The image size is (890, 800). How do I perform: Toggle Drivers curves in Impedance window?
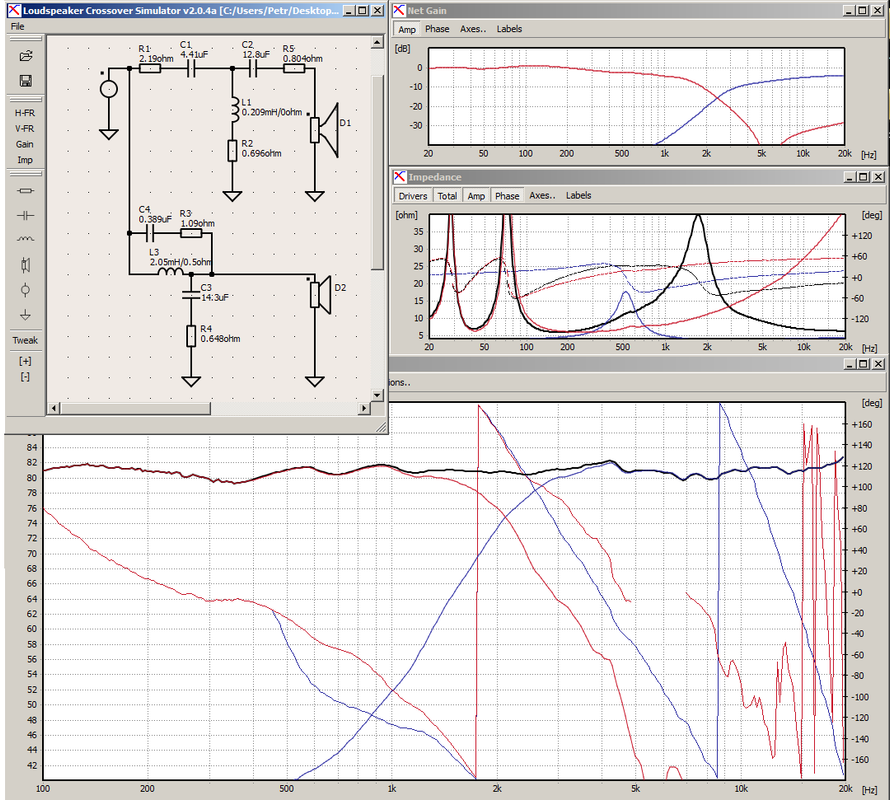click(413, 196)
